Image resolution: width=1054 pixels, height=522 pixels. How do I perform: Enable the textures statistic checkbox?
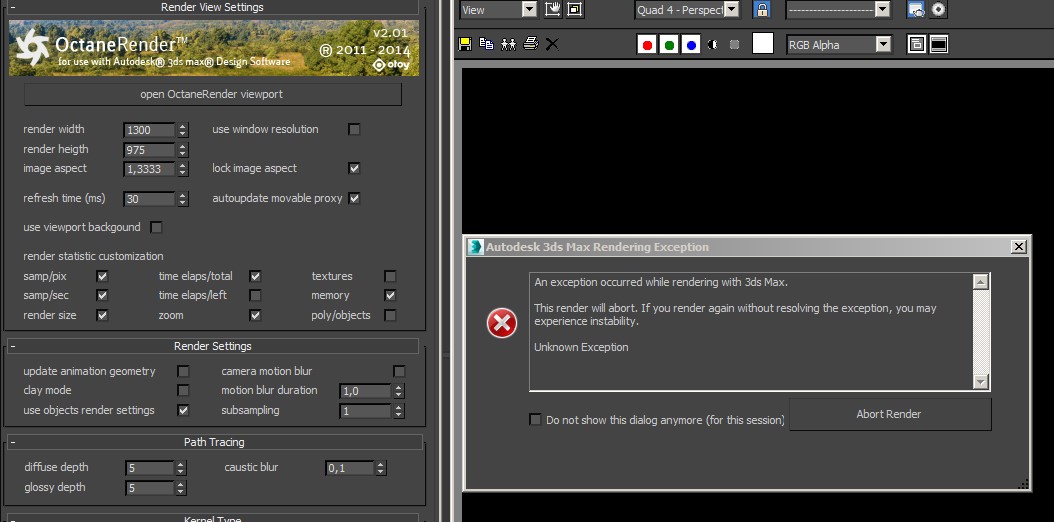[390, 276]
